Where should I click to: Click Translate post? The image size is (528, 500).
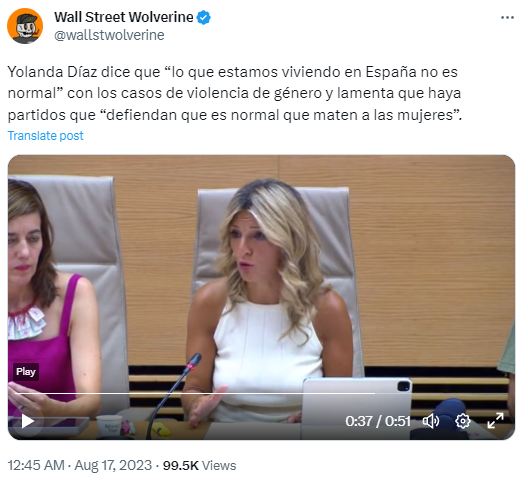point(45,136)
